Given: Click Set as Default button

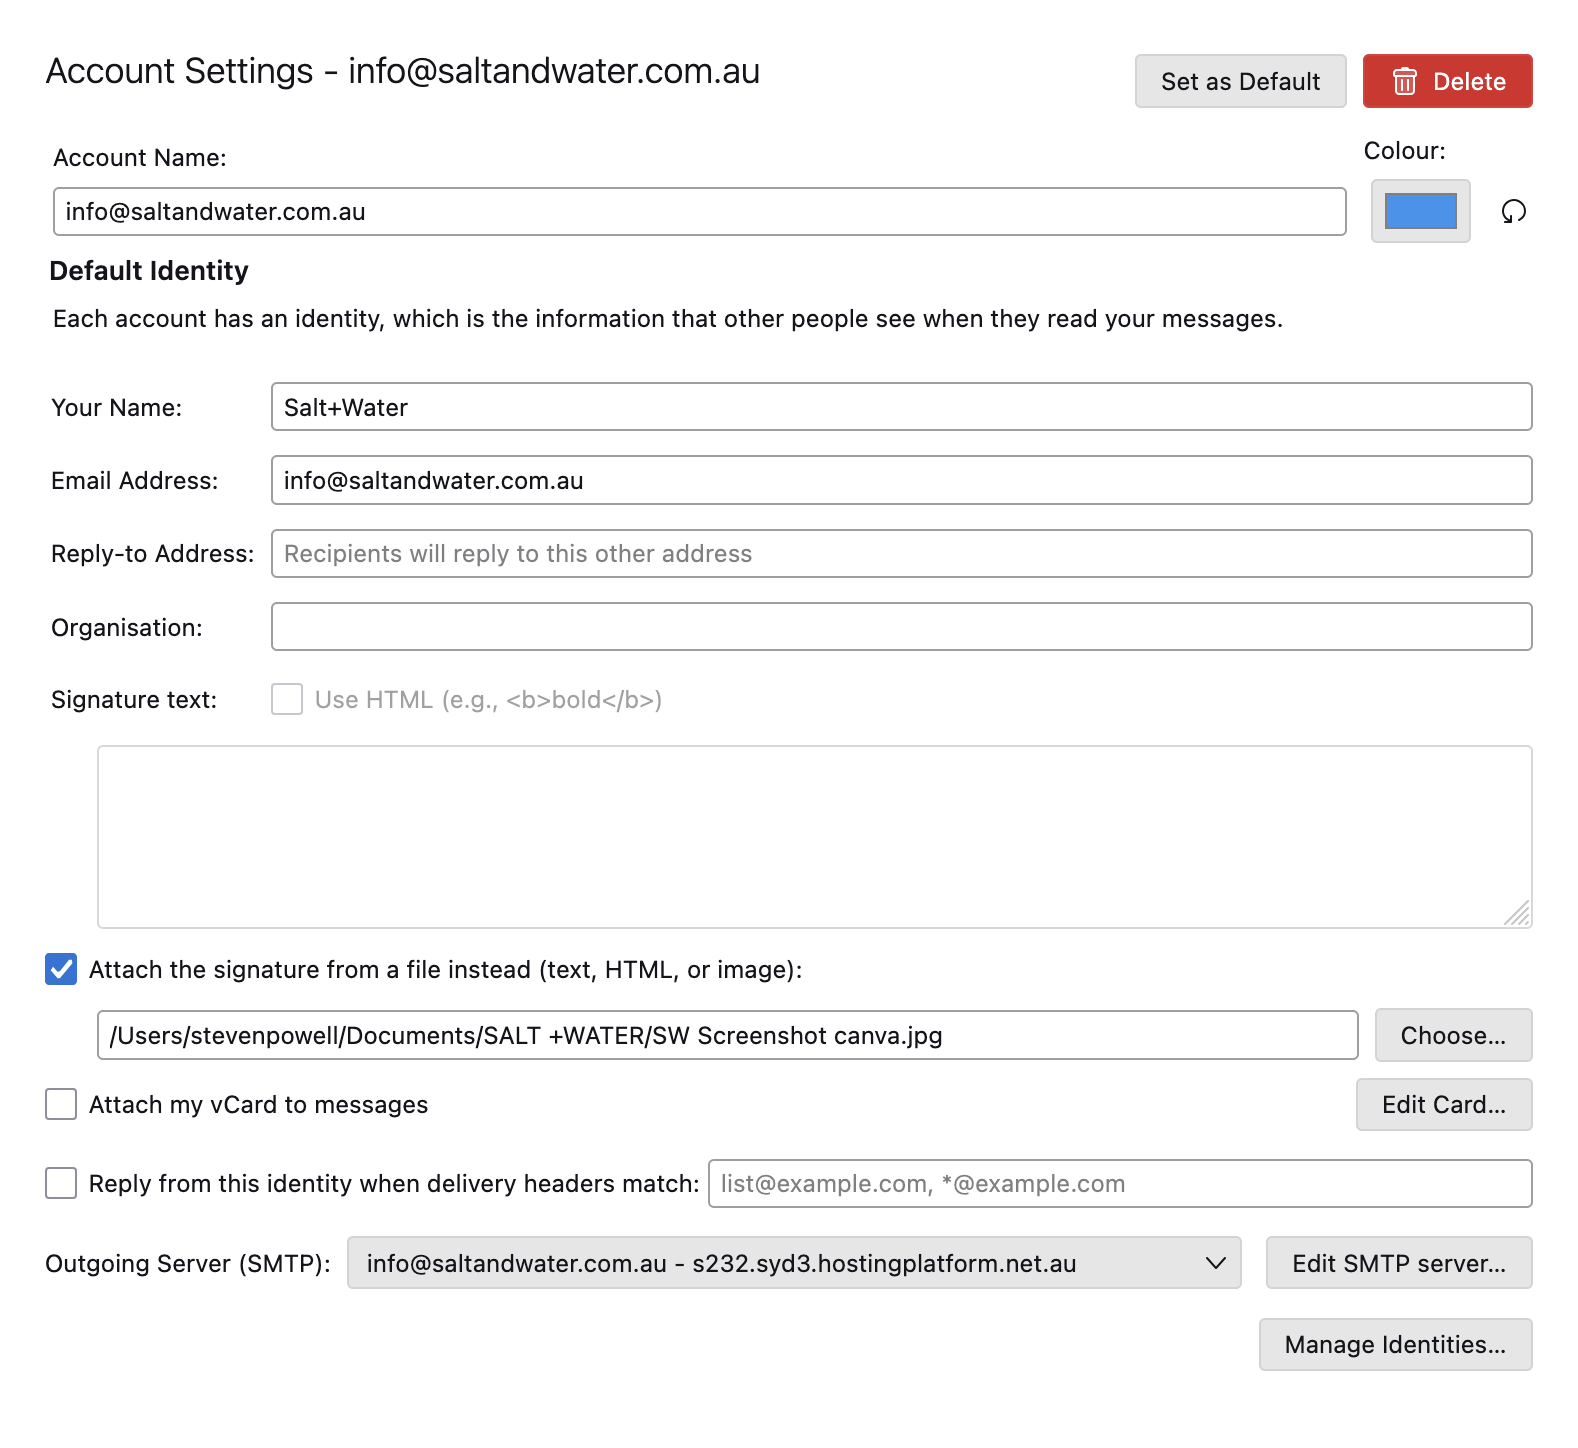Looking at the screenshot, I should pos(1240,81).
